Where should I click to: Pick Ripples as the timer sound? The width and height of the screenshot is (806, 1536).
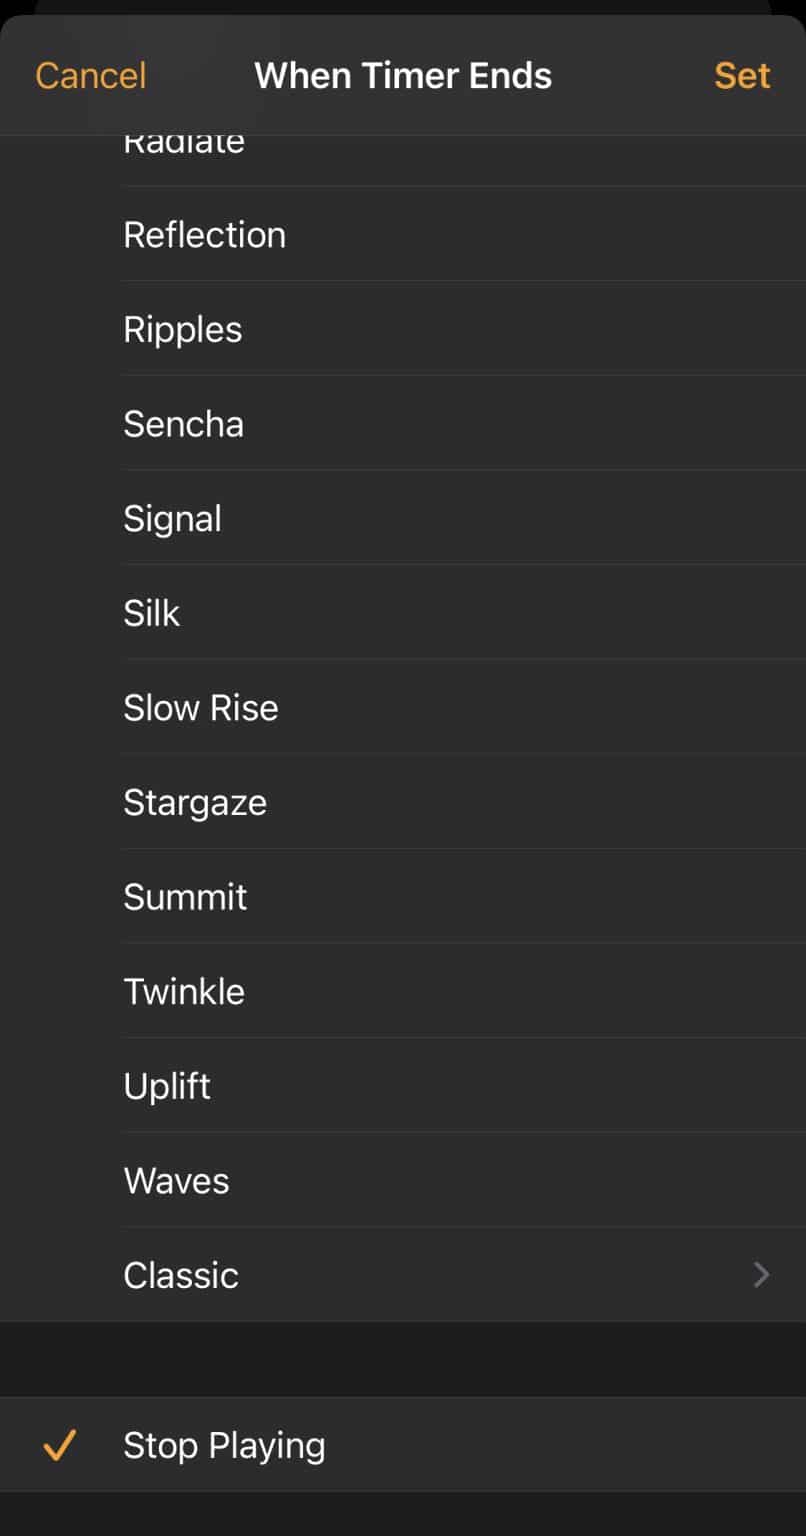tap(183, 330)
